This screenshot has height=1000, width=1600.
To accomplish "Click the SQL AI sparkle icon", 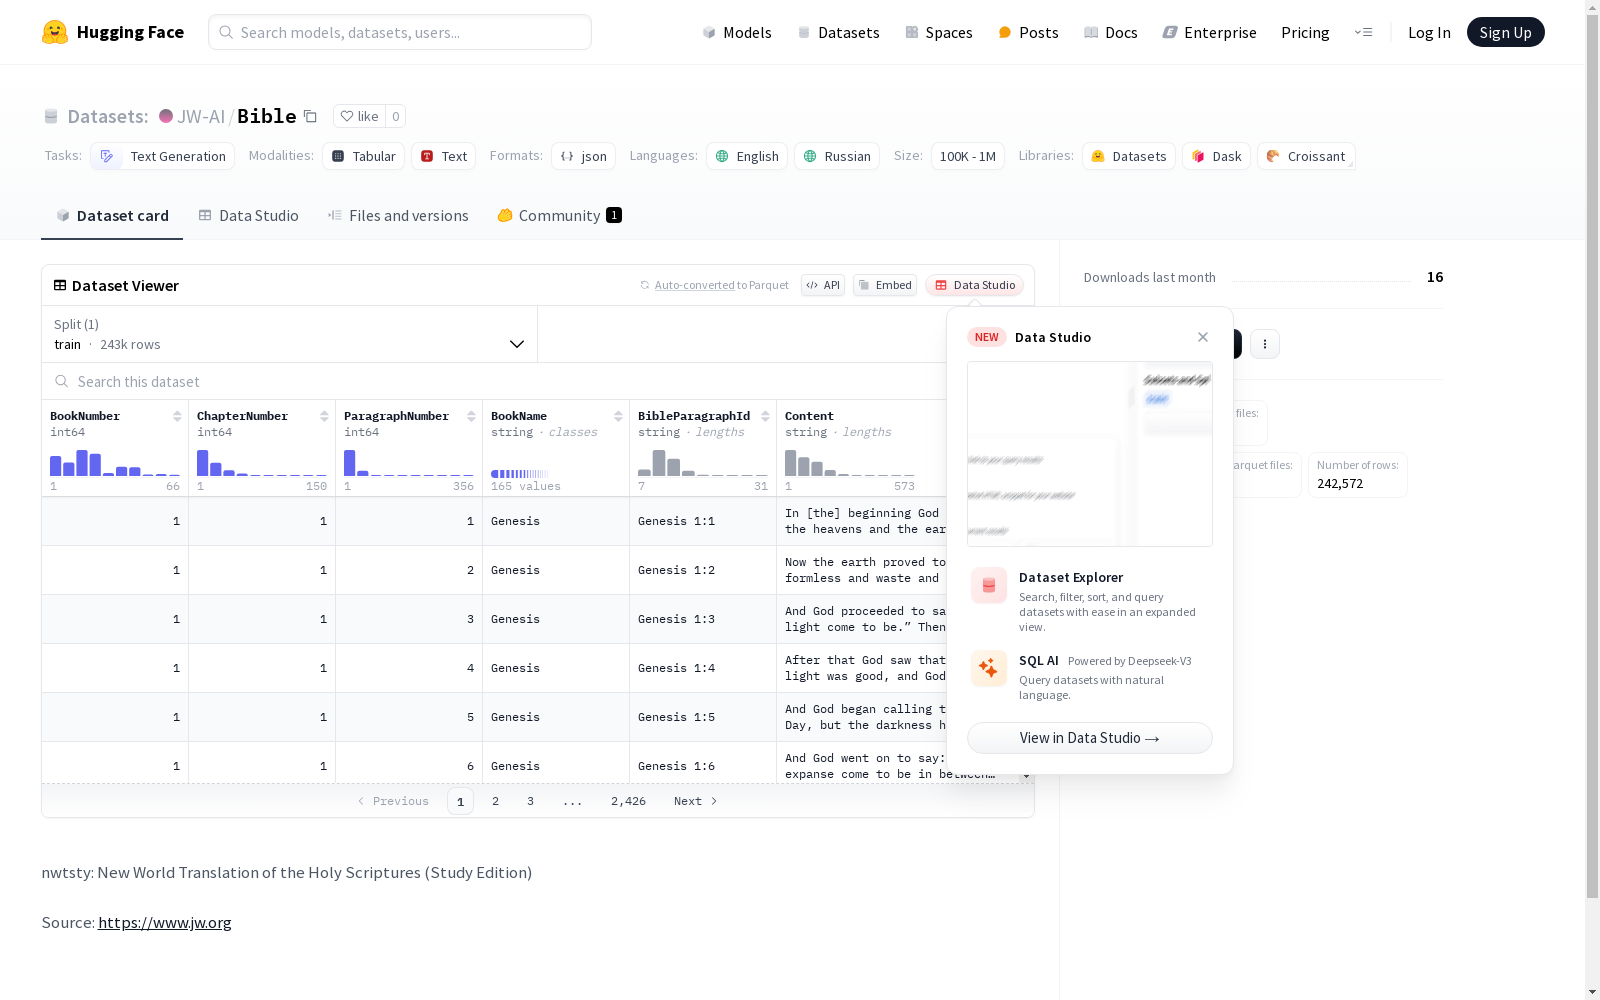I will click(x=989, y=669).
